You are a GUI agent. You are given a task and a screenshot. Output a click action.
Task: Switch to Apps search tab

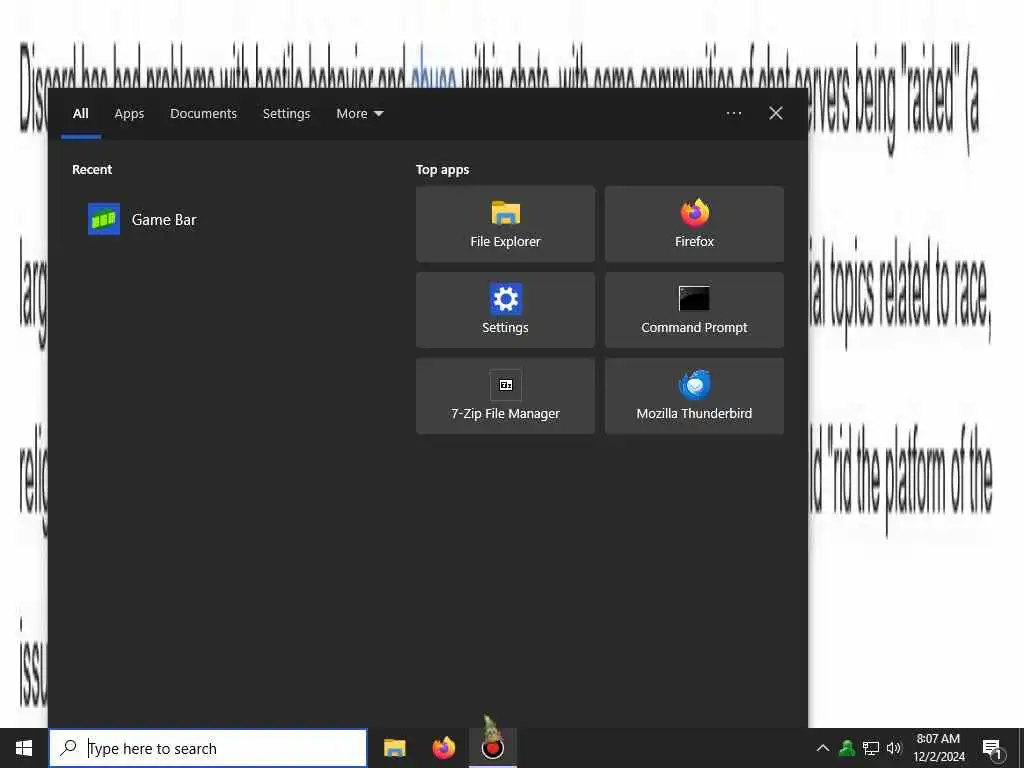pos(129,114)
